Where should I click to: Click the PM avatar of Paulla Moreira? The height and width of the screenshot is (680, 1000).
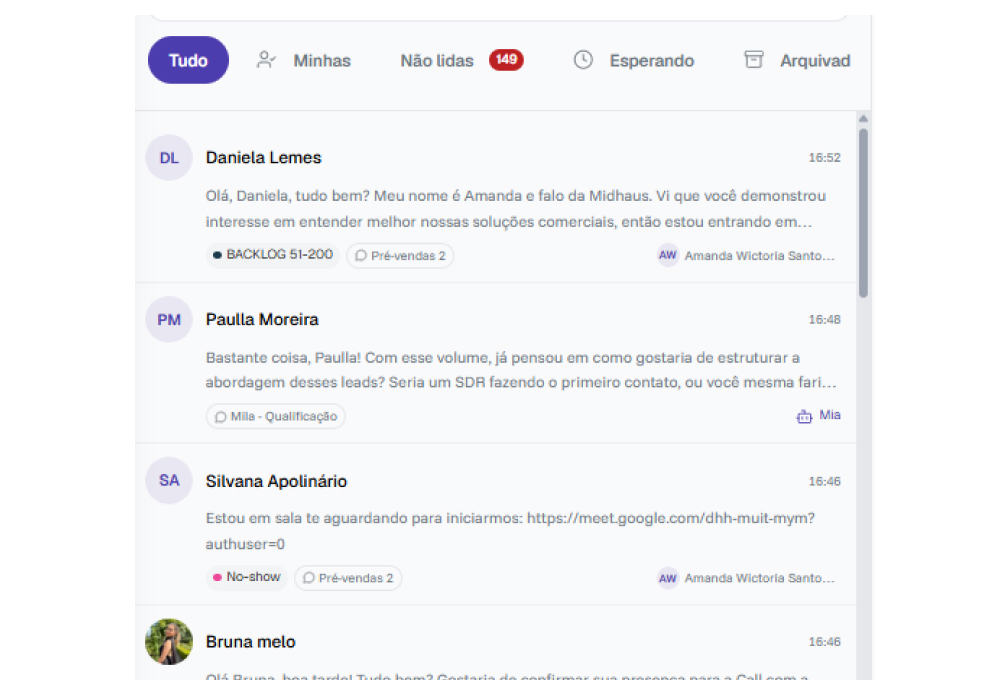tap(169, 320)
